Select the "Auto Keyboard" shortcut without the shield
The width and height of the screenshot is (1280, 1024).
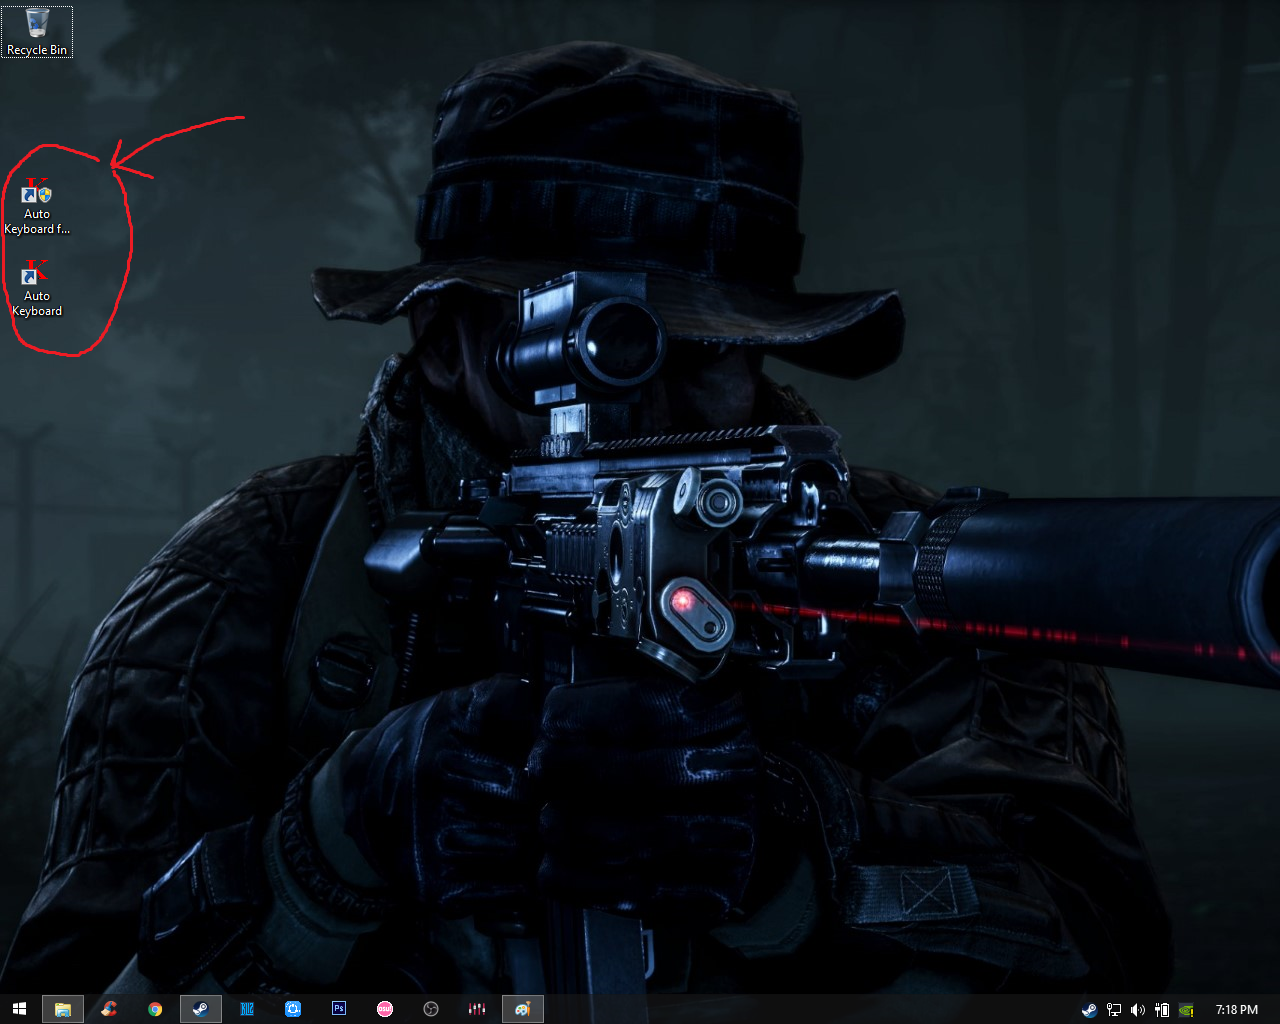(37, 289)
